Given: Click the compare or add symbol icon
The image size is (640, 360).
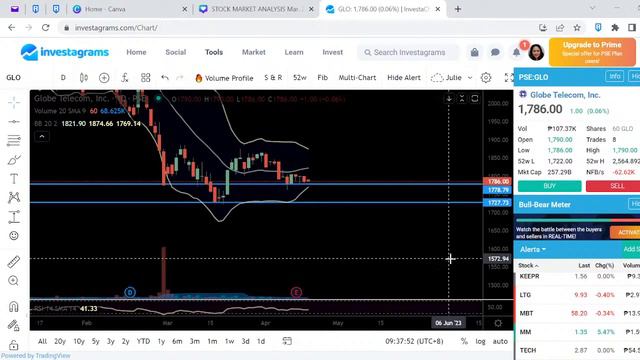Looking at the screenshot, I should coord(104,78).
